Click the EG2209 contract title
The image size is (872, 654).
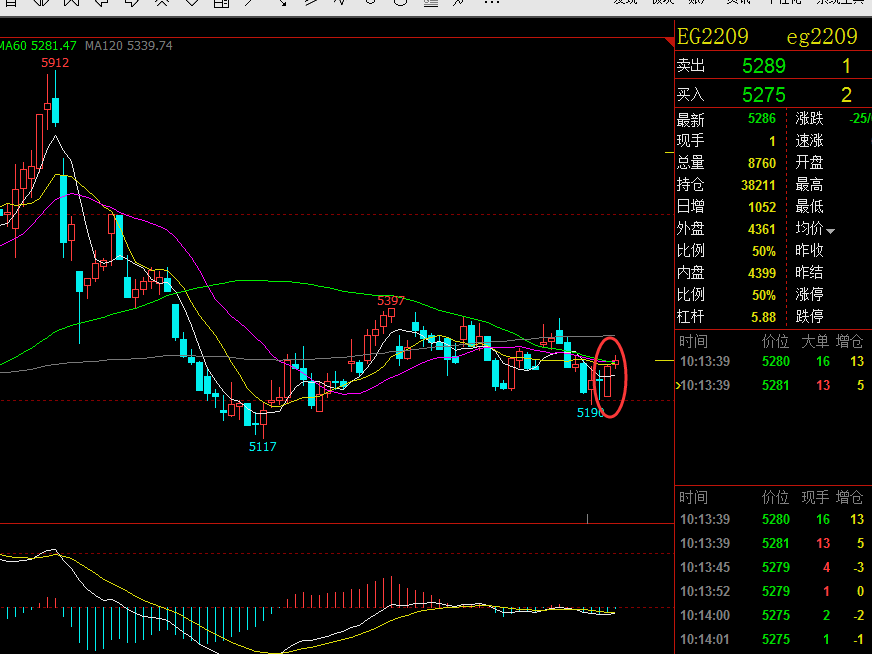(712, 37)
